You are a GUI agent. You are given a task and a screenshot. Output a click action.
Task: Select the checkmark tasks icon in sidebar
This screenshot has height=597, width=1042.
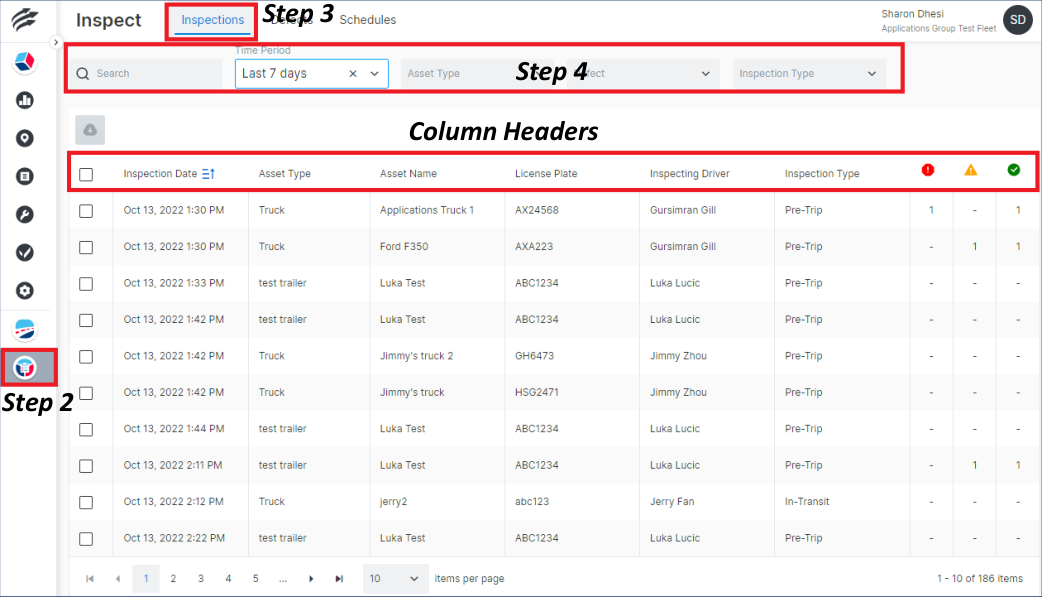pos(23,252)
